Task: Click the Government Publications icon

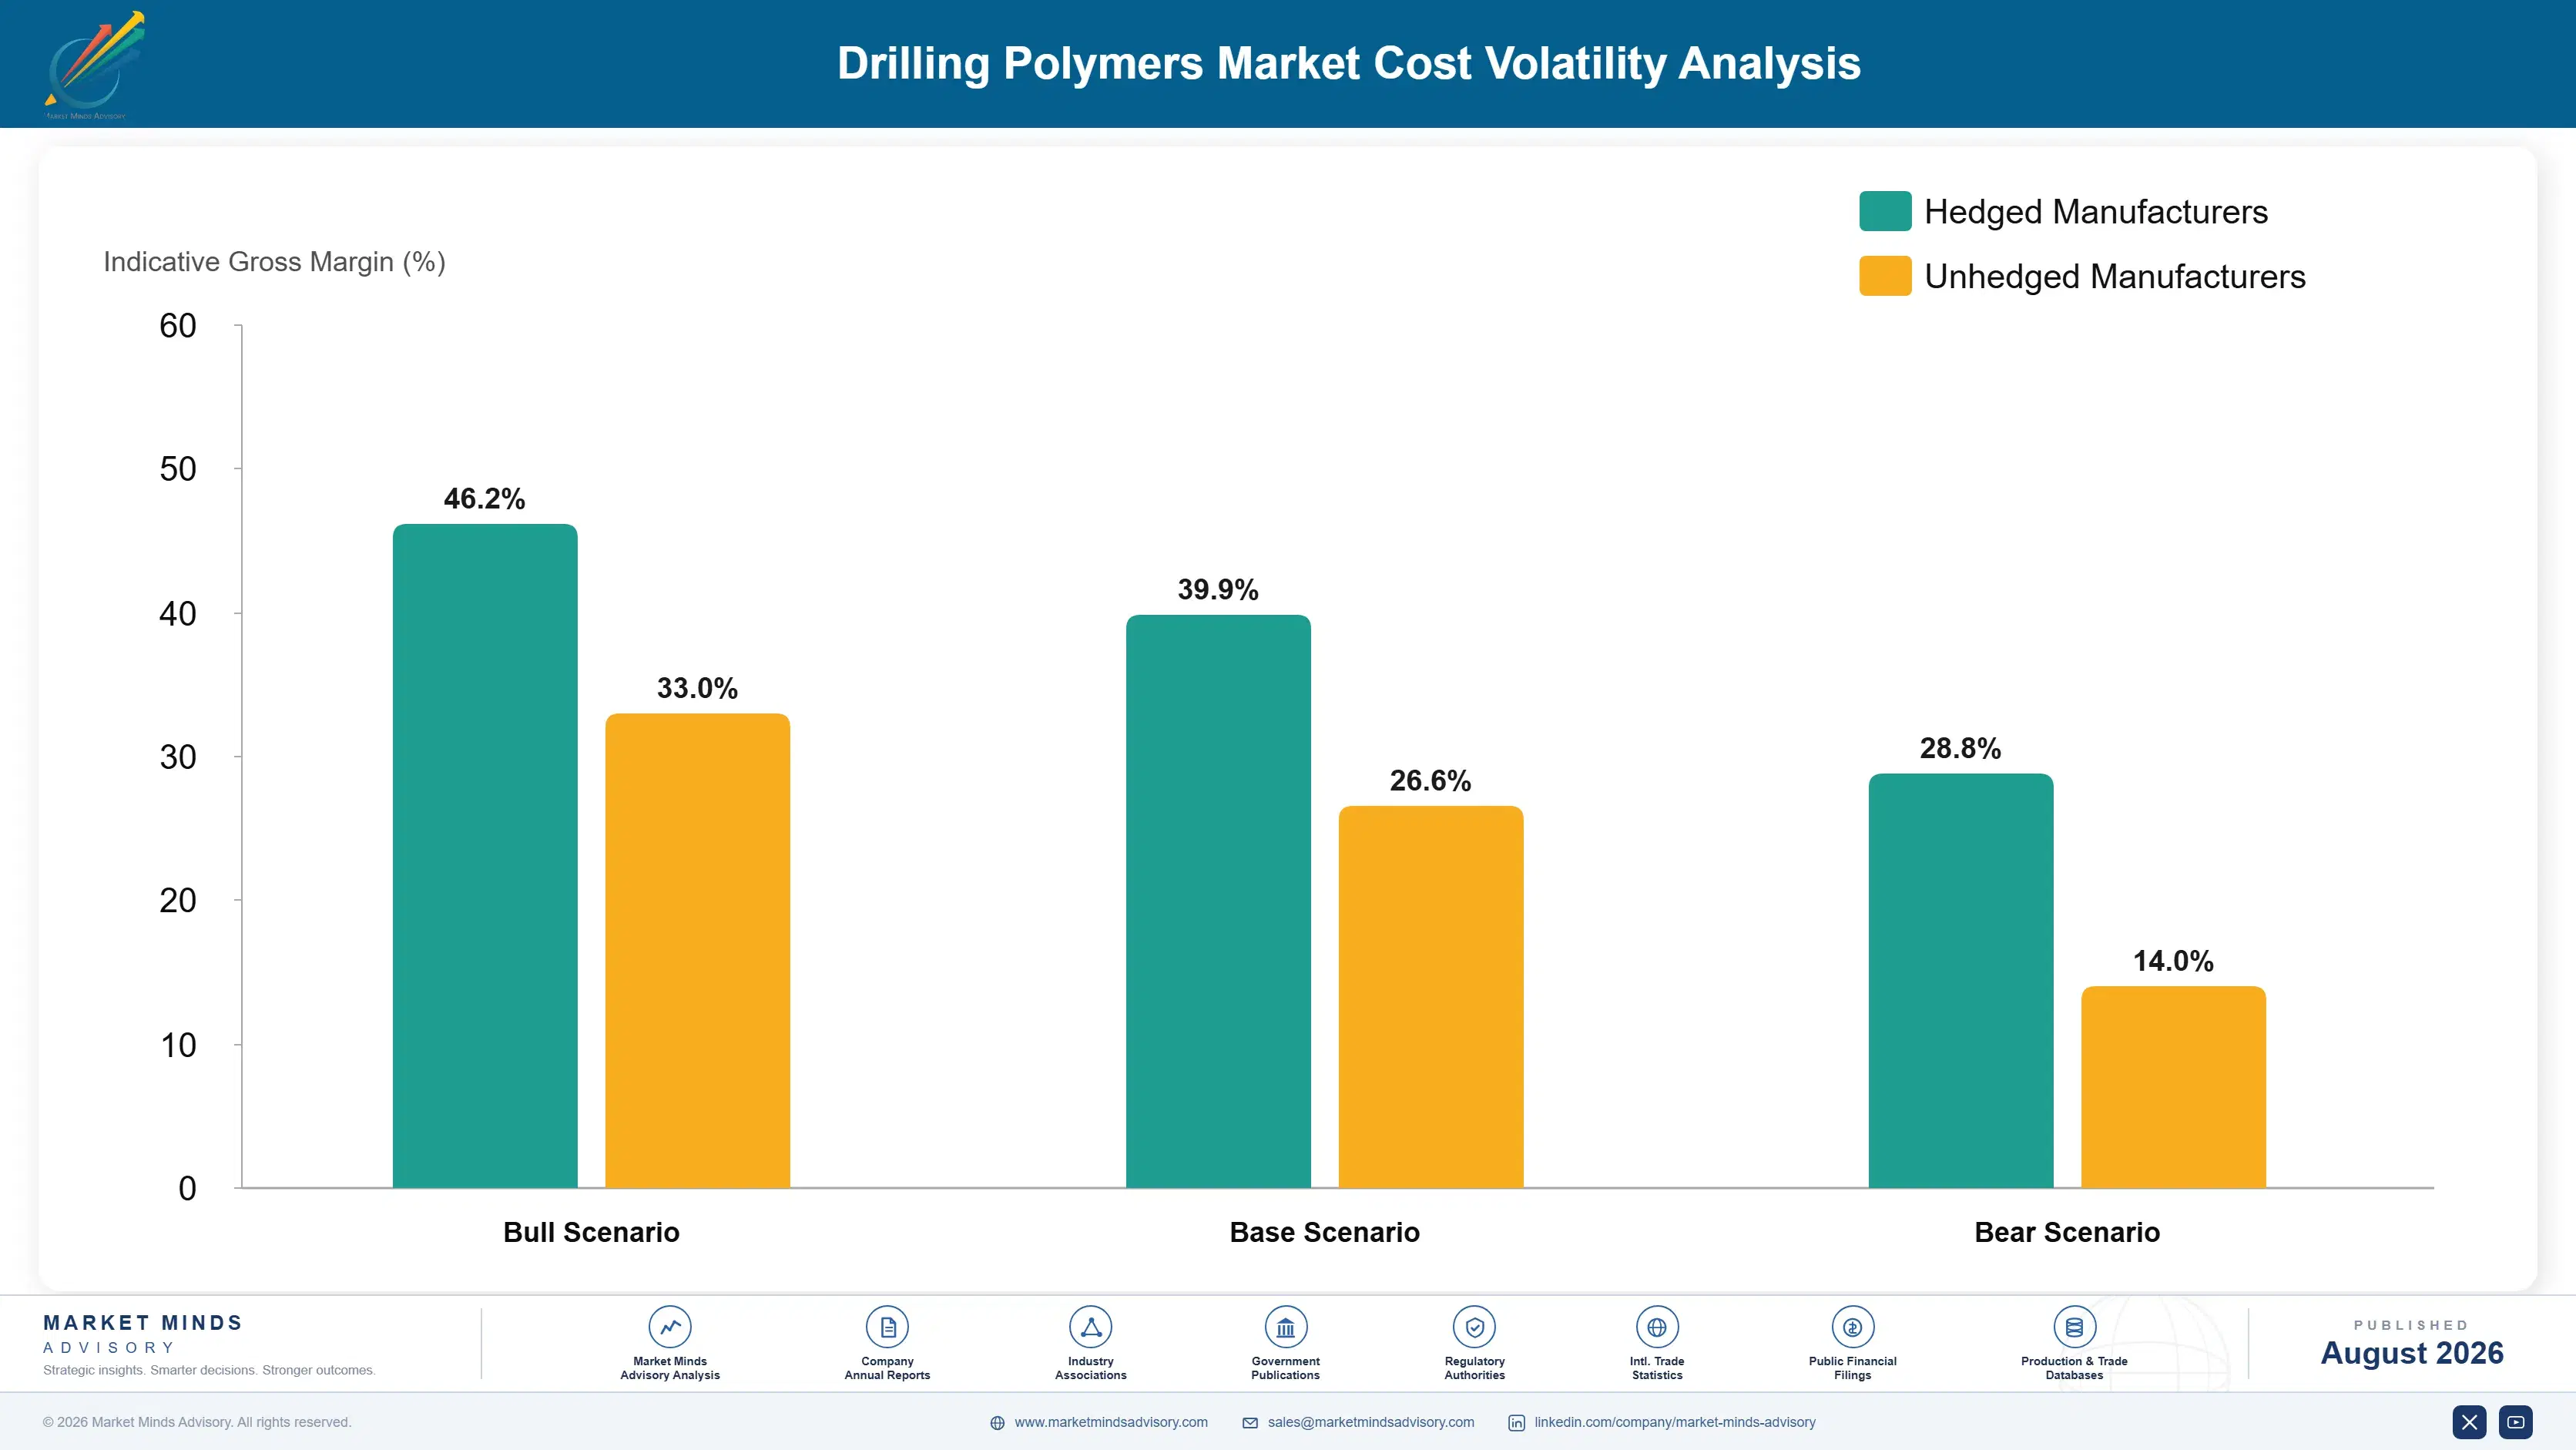Action: click(1285, 1327)
